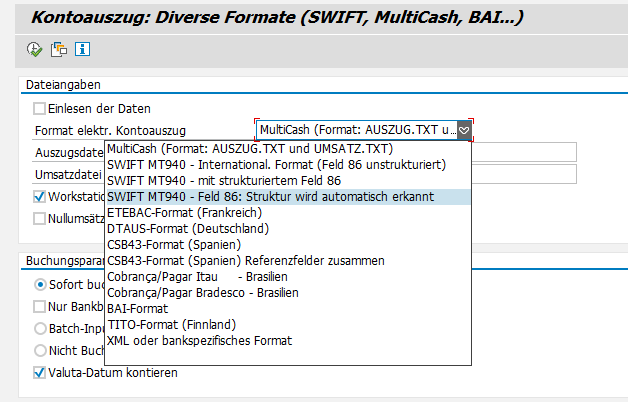
Task: Click into the Umsatzdatei input field
Action: (x=523, y=174)
